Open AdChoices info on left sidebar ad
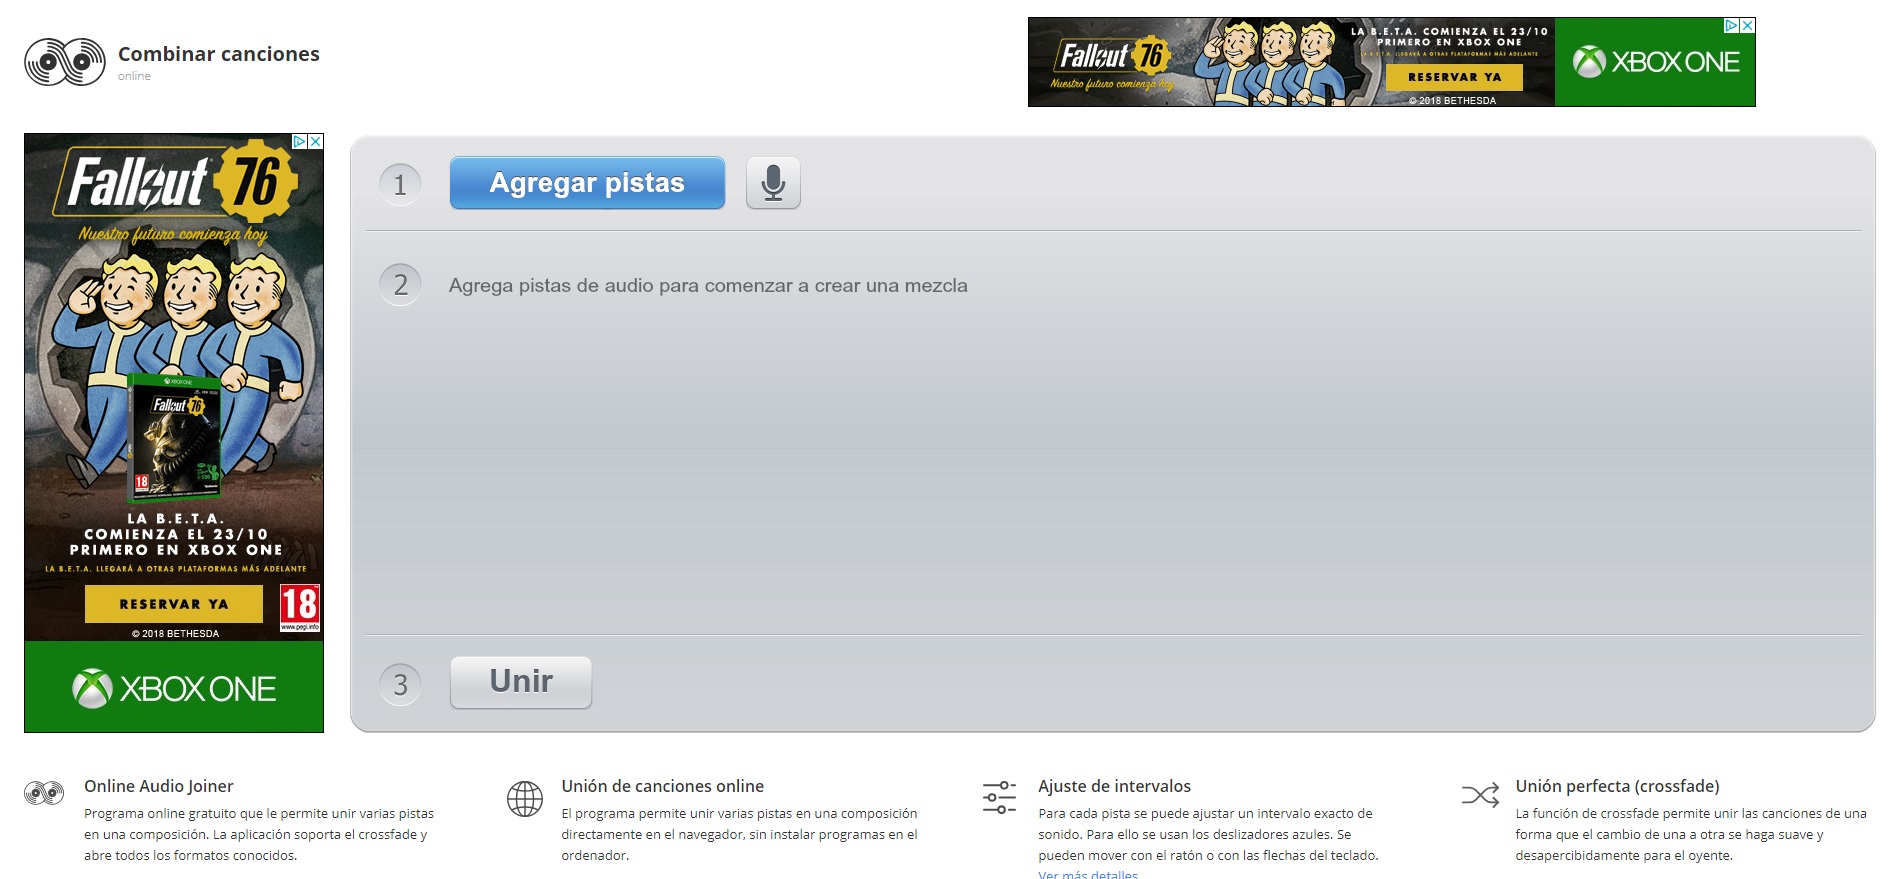The width and height of the screenshot is (1897, 879). tap(299, 142)
